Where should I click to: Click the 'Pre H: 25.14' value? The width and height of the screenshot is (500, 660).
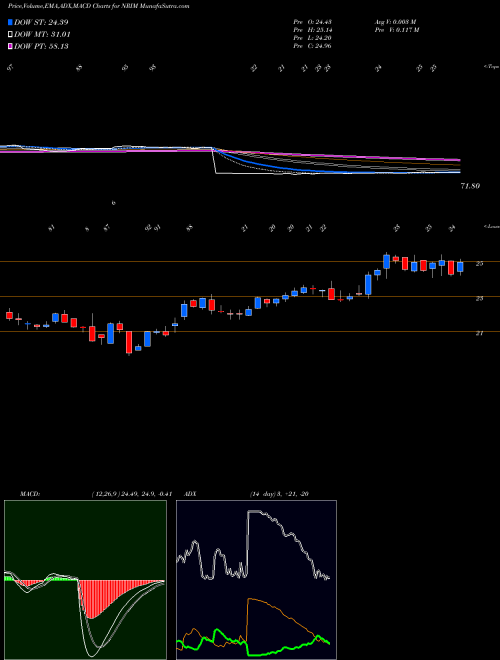coord(312,30)
